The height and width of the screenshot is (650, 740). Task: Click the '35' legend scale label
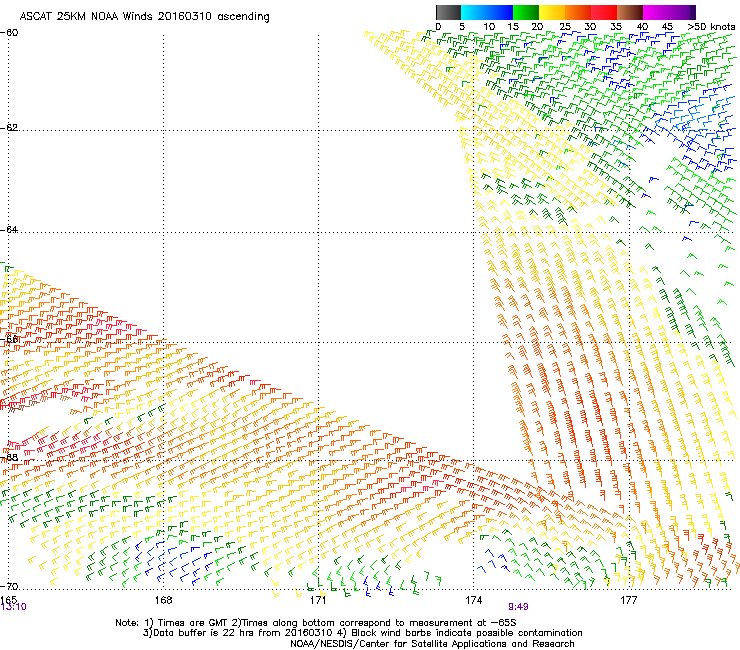coord(616,27)
